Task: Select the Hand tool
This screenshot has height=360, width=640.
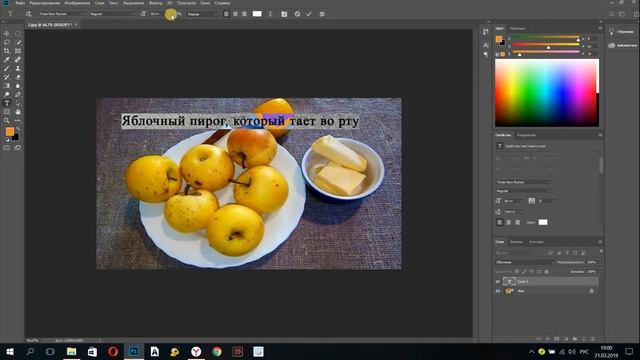Action: point(18,112)
